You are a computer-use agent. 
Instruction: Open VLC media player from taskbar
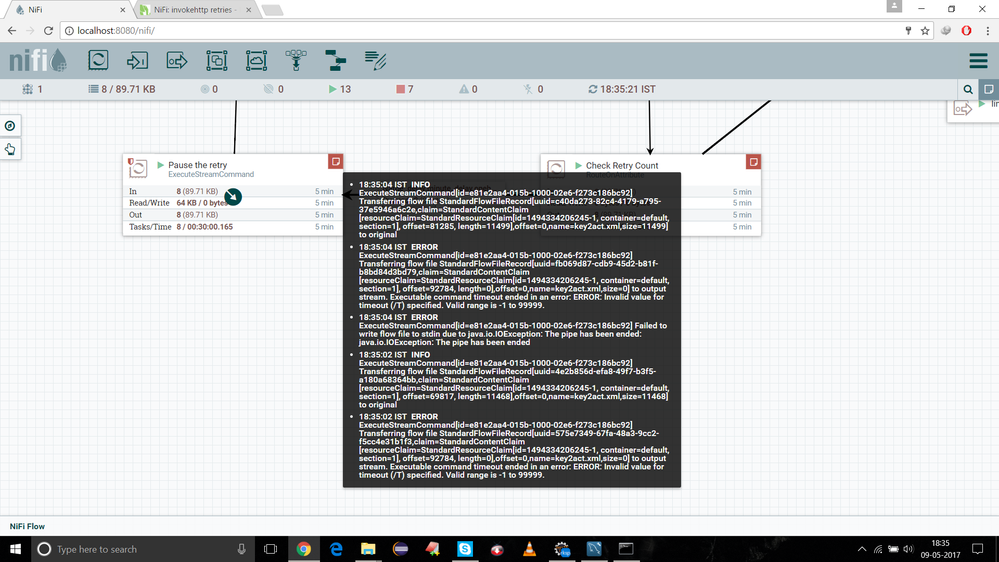pyautogui.click(x=529, y=549)
